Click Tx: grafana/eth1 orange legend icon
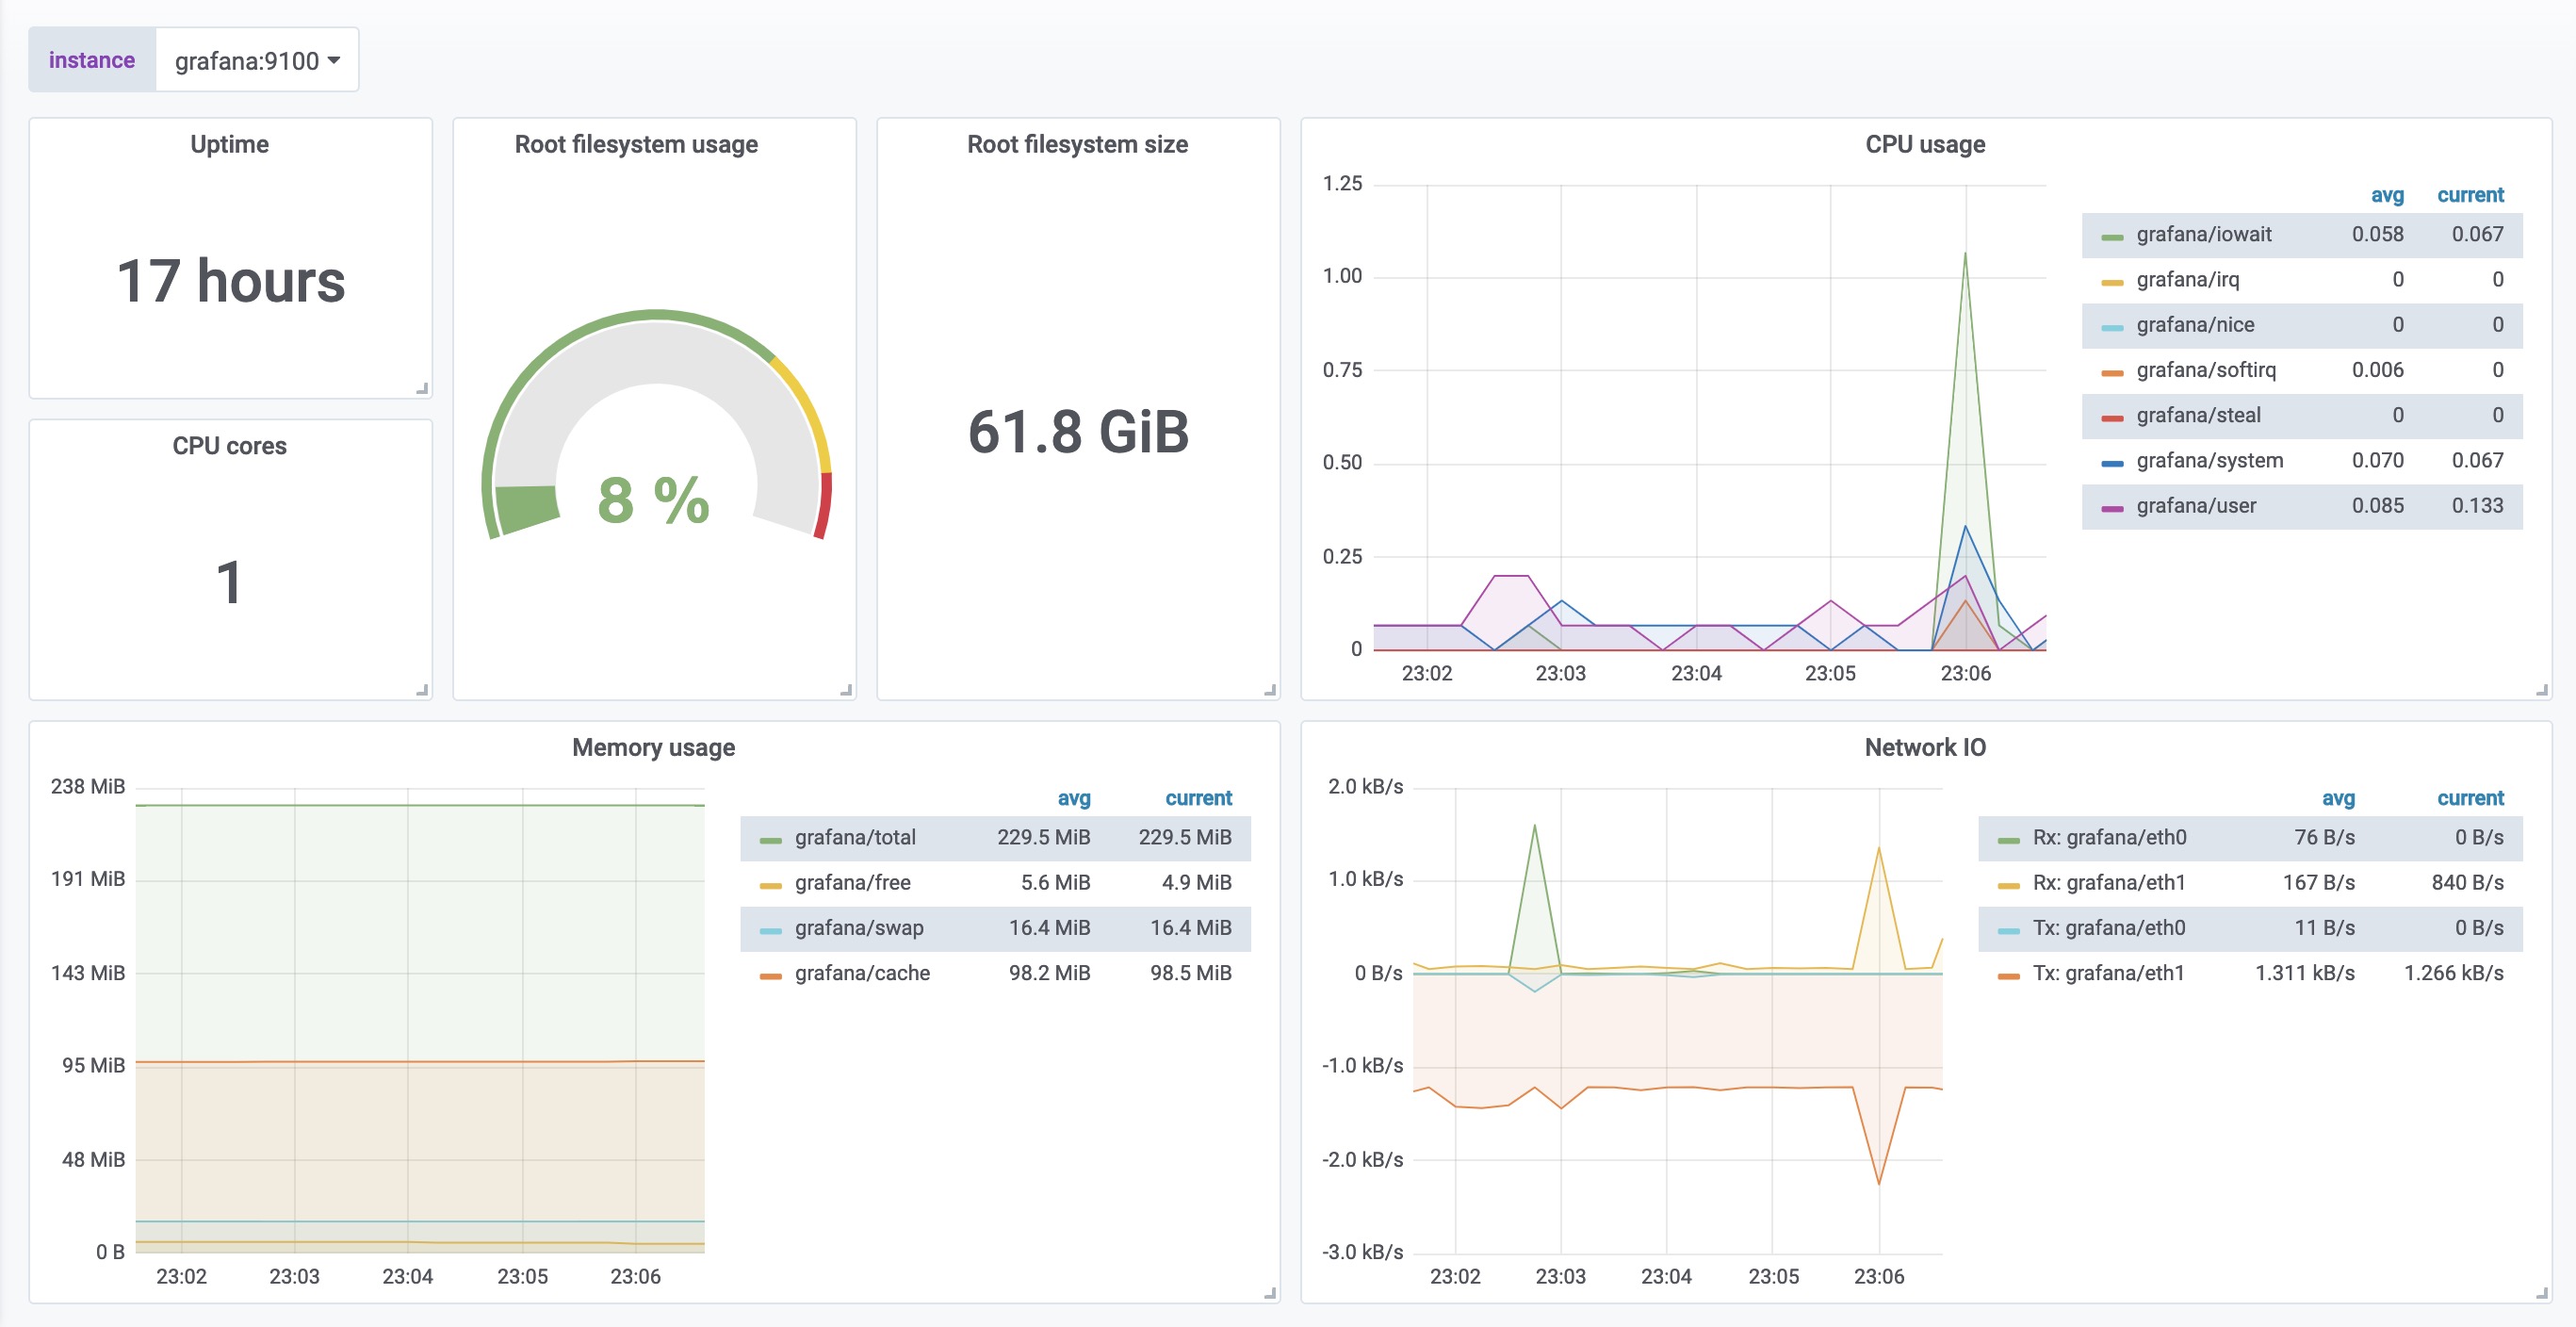The width and height of the screenshot is (2576, 1327). (2007, 976)
